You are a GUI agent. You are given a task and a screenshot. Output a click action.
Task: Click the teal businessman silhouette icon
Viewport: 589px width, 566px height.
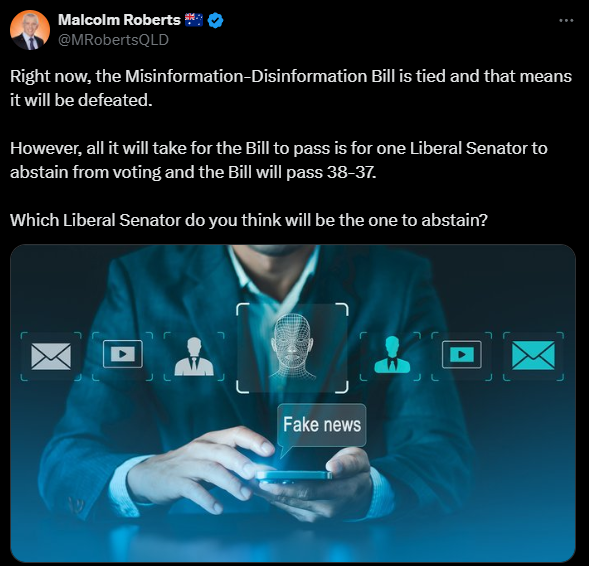pos(392,355)
